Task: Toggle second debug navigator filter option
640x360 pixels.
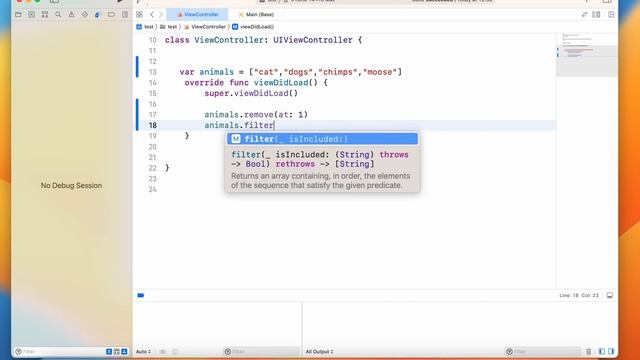Action: (x=117, y=351)
